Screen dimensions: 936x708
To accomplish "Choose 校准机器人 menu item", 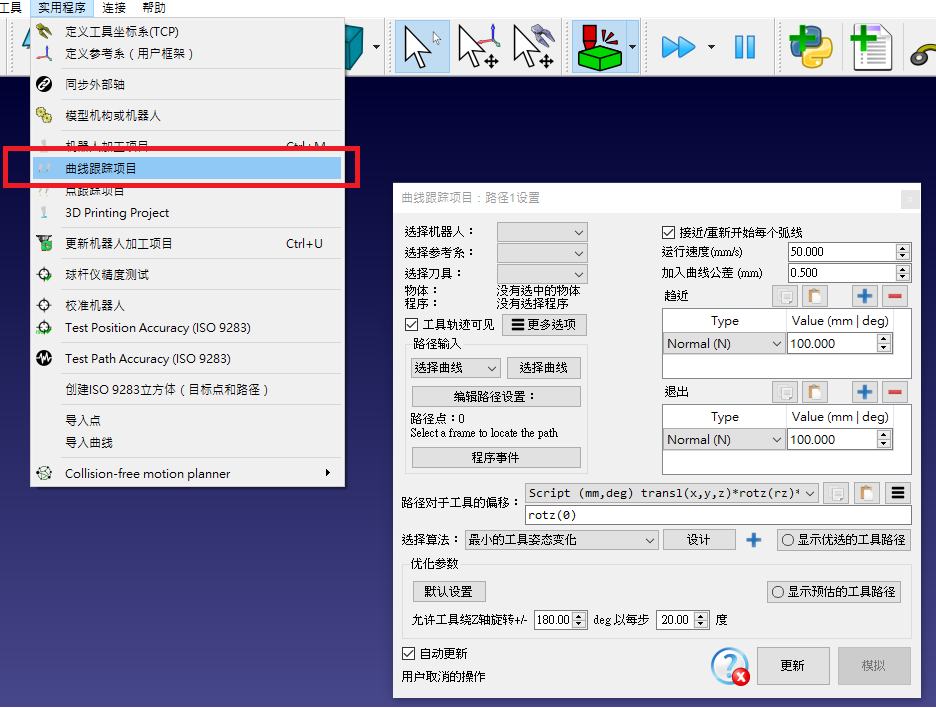I will [187, 306].
